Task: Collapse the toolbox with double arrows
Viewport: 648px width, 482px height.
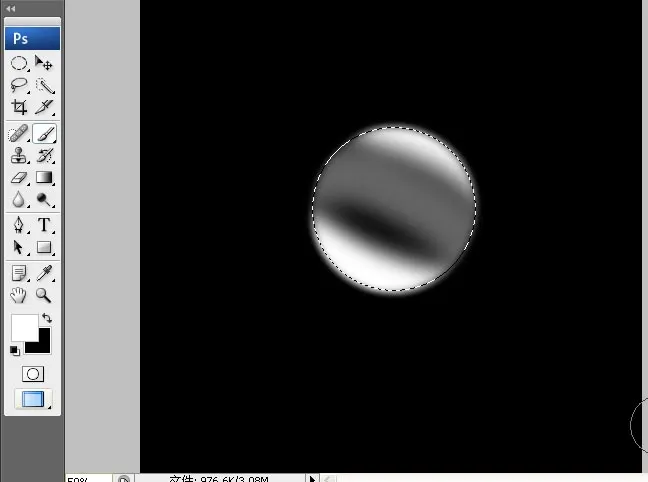Action: tap(11, 8)
